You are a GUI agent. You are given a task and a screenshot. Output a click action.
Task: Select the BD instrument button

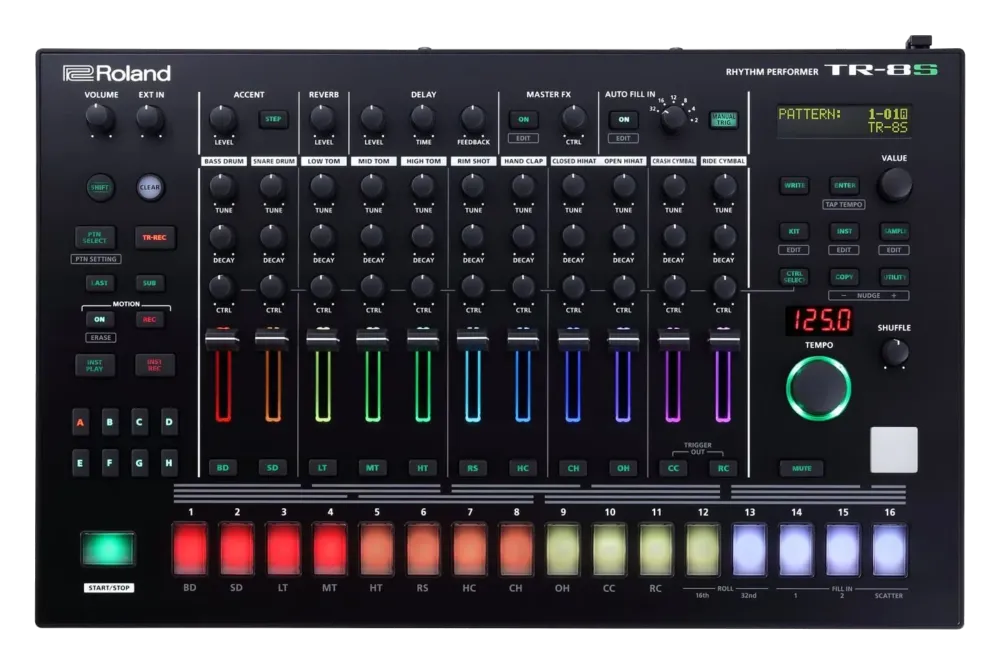[x=223, y=468]
